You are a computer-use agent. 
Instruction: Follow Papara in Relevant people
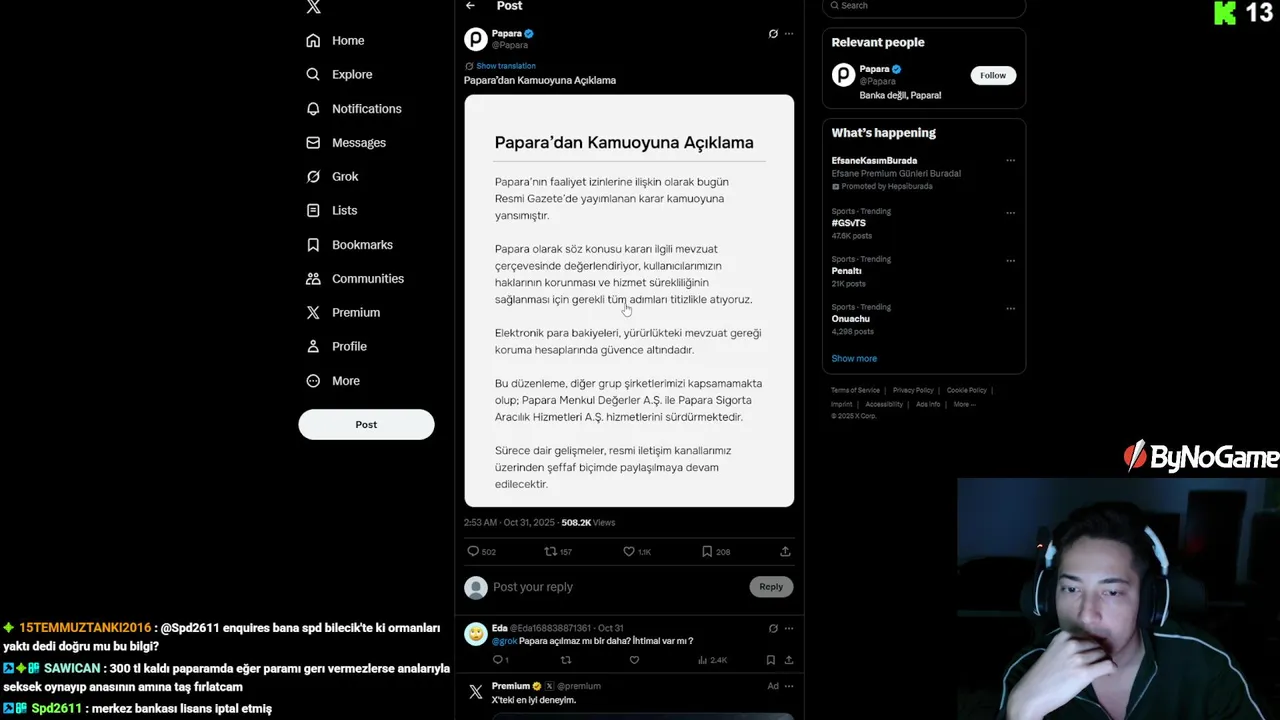(993, 75)
